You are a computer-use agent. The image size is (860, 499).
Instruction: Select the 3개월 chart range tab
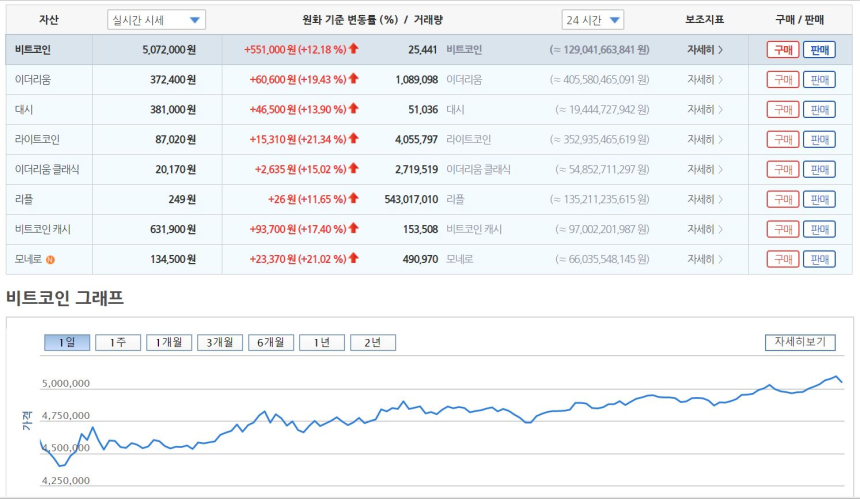220,343
